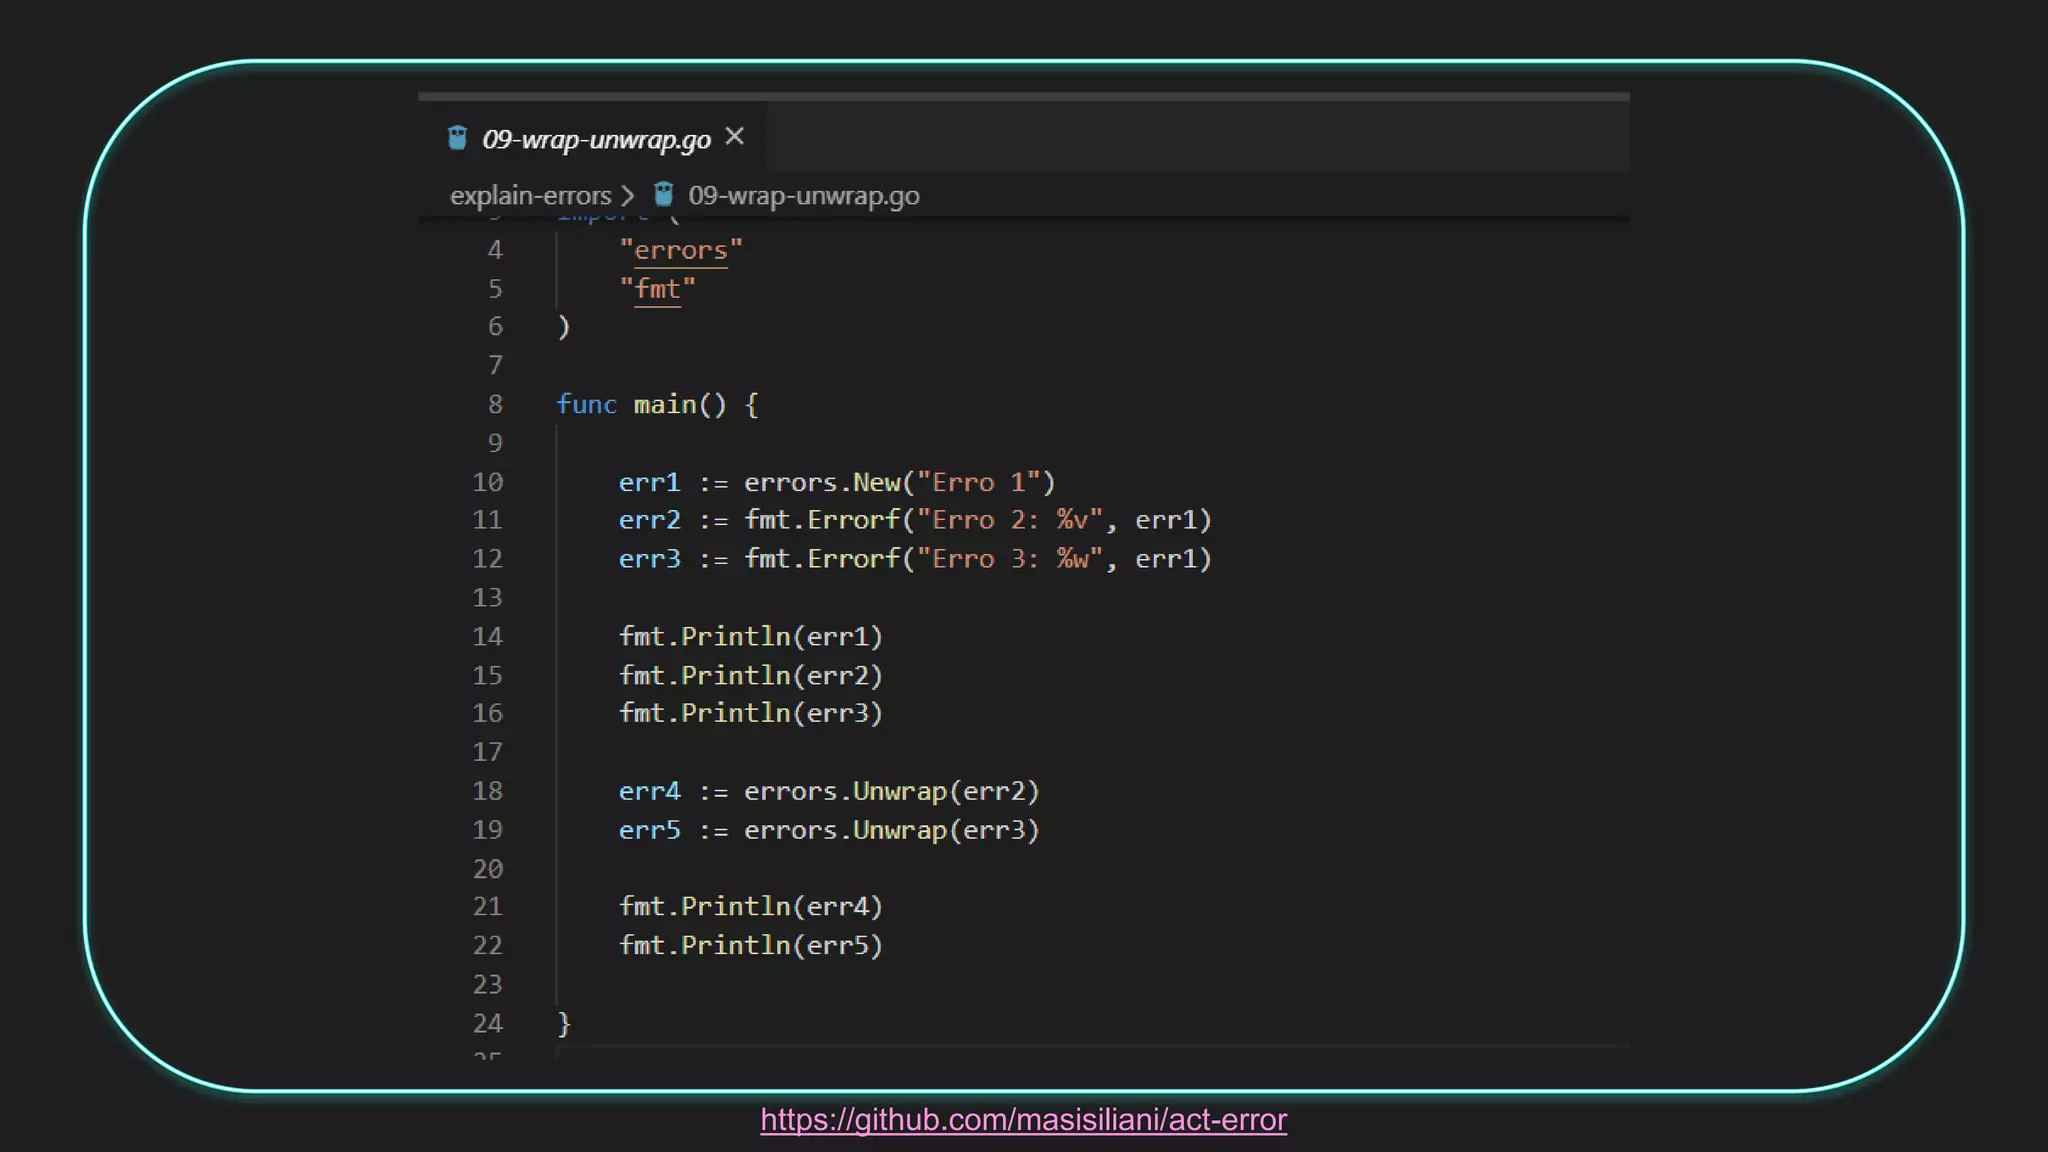This screenshot has height=1152, width=2048.
Task: Click the breadcrumb chevron after explain-errors
Action: coord(627,196)
